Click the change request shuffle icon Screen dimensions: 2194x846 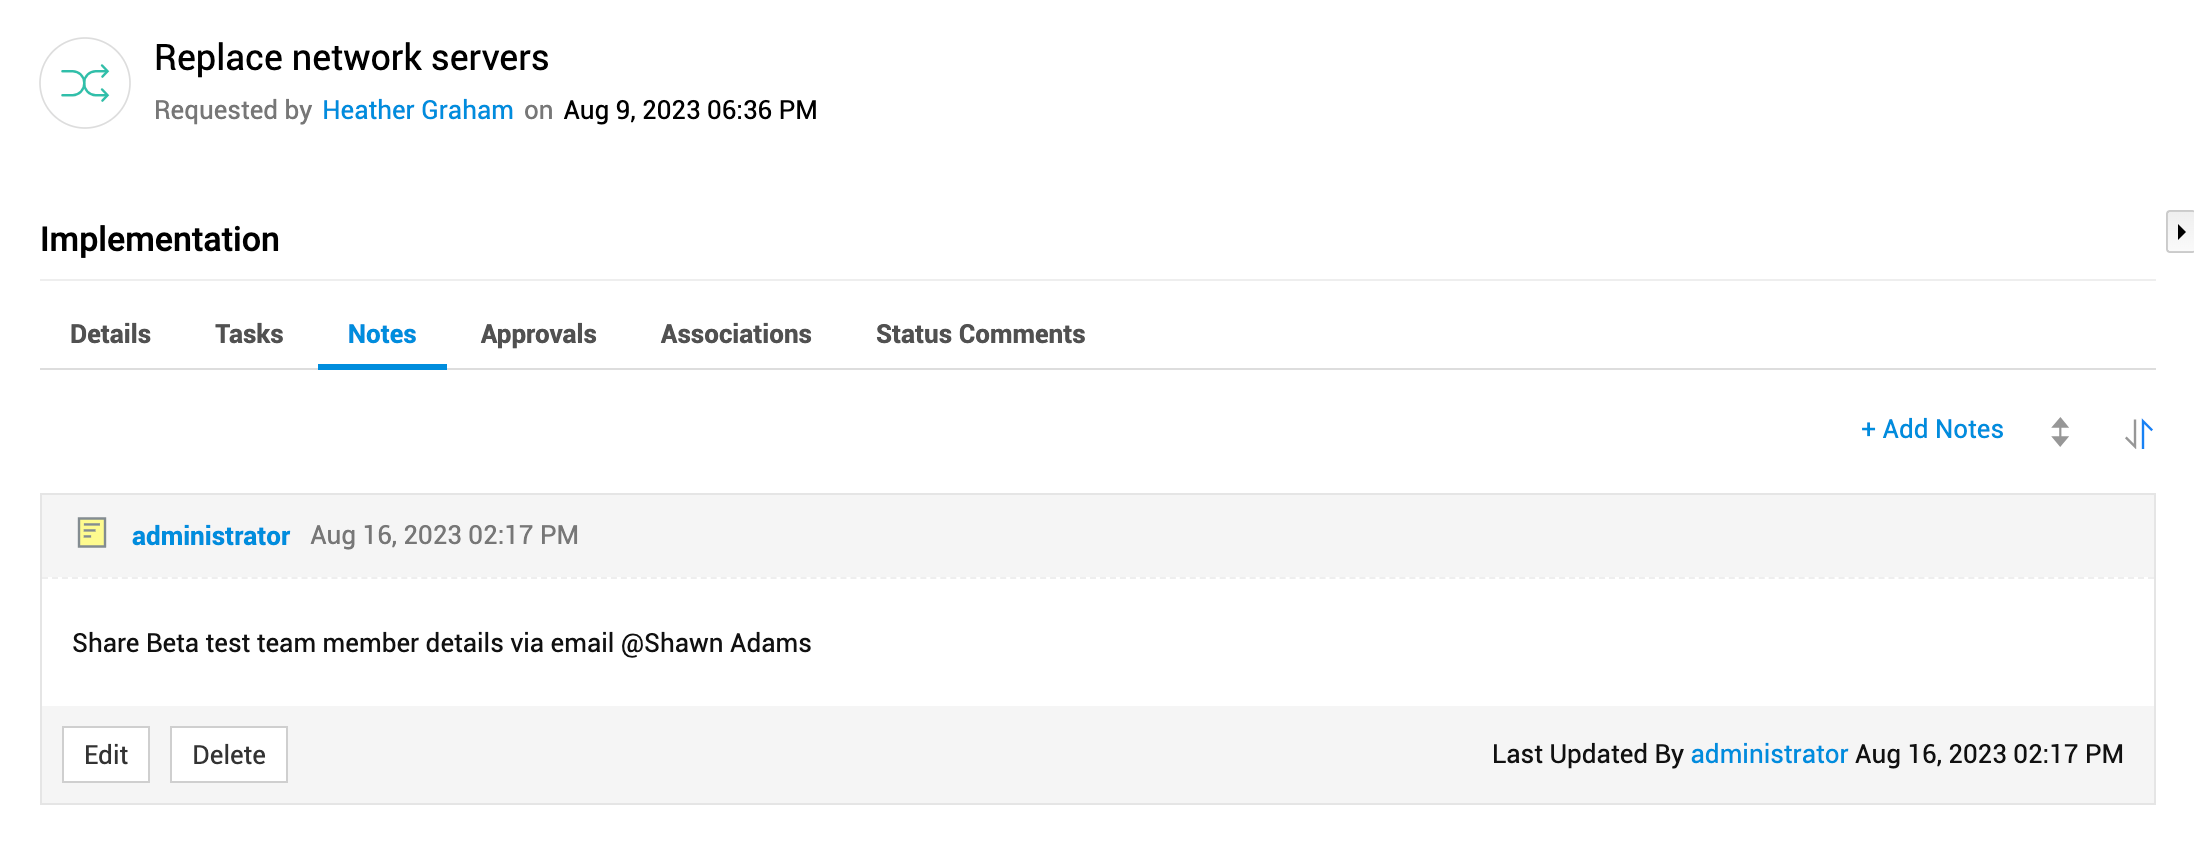click(x=85, y=83)
